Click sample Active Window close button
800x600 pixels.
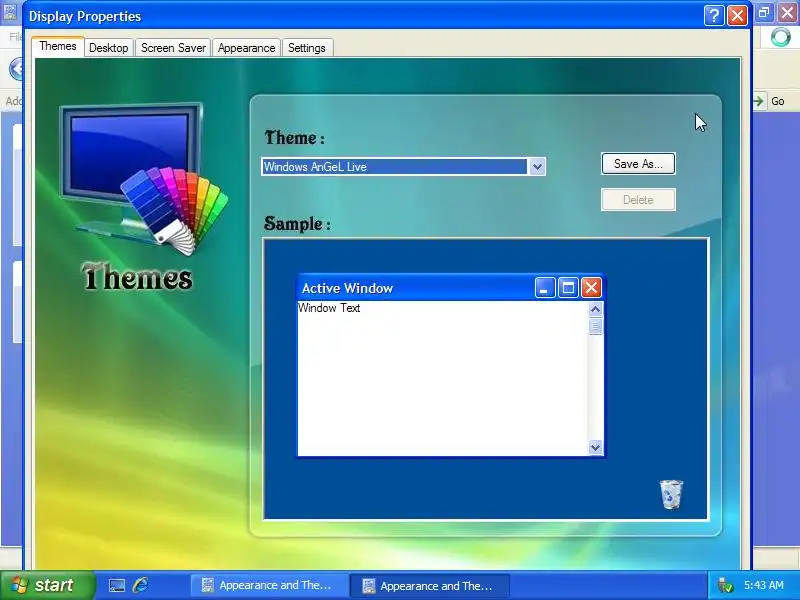[591, 288]
